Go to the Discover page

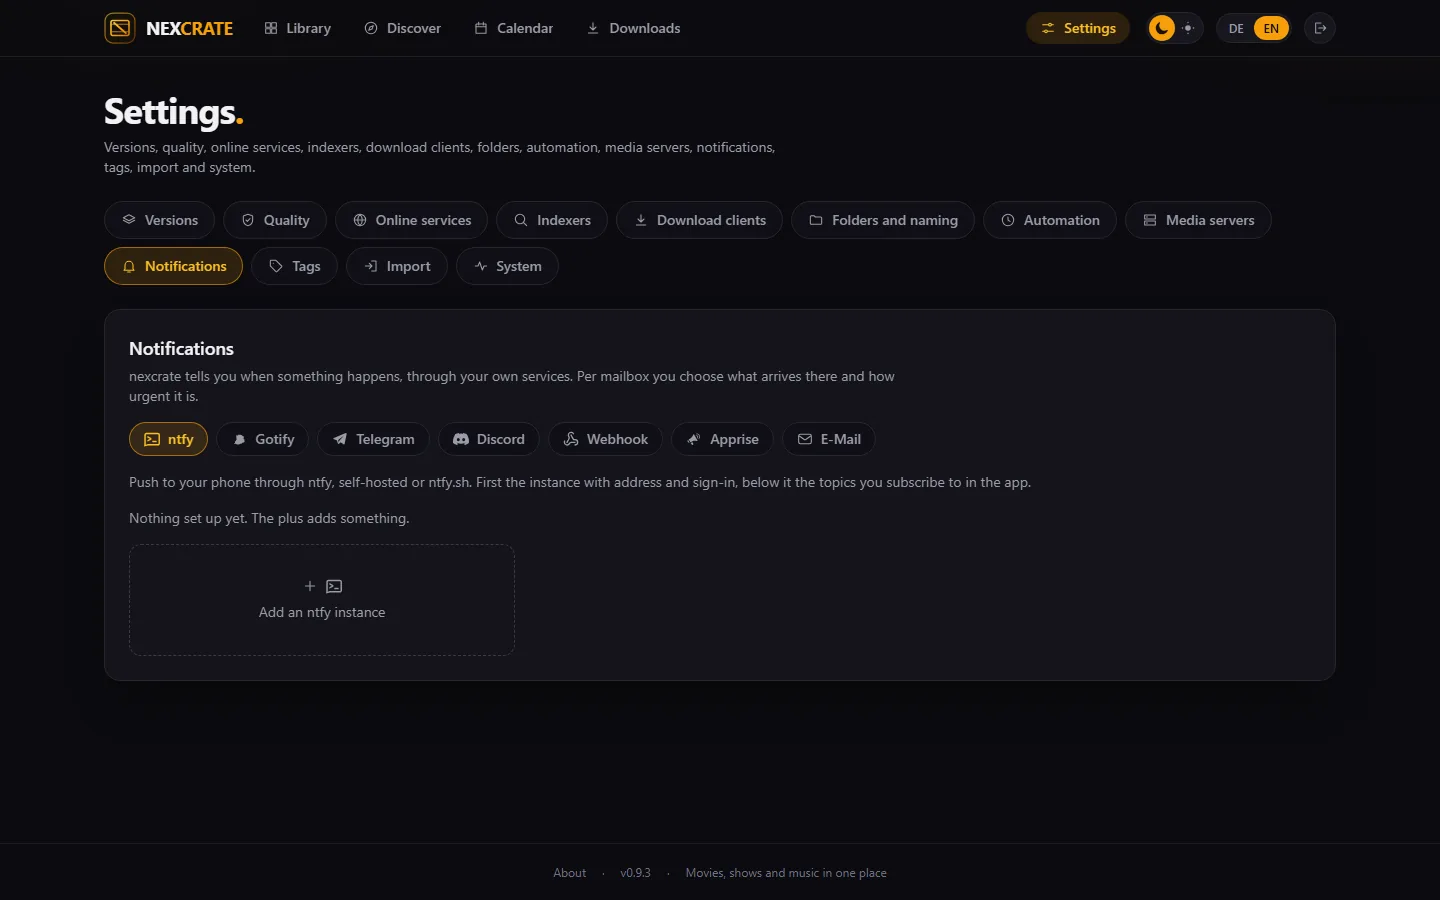[x=402, y=28]
